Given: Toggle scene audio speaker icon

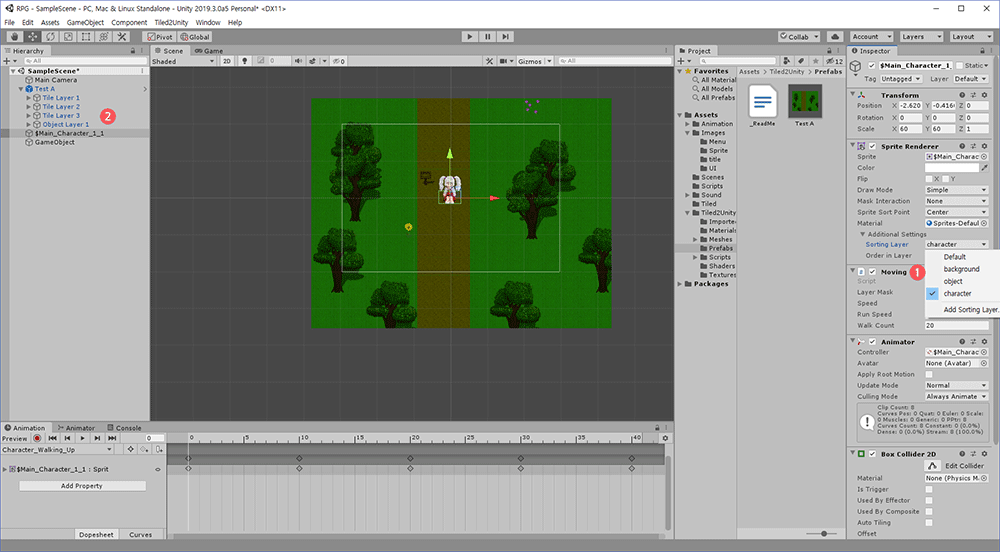Looking at the screenshot, I should click(x=298, y=61).
